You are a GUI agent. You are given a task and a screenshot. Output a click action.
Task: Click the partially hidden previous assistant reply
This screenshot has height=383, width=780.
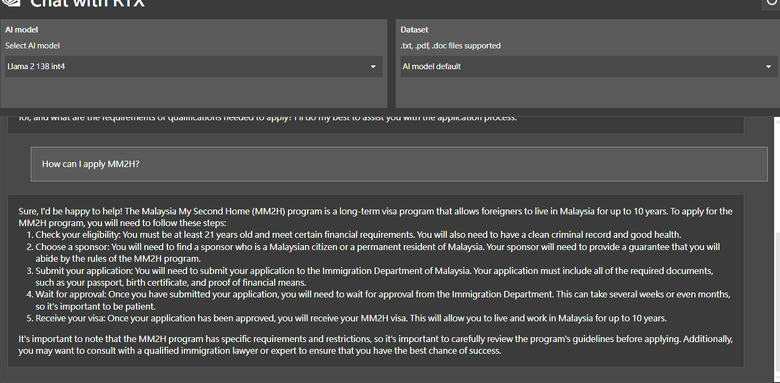pos(376,124)
